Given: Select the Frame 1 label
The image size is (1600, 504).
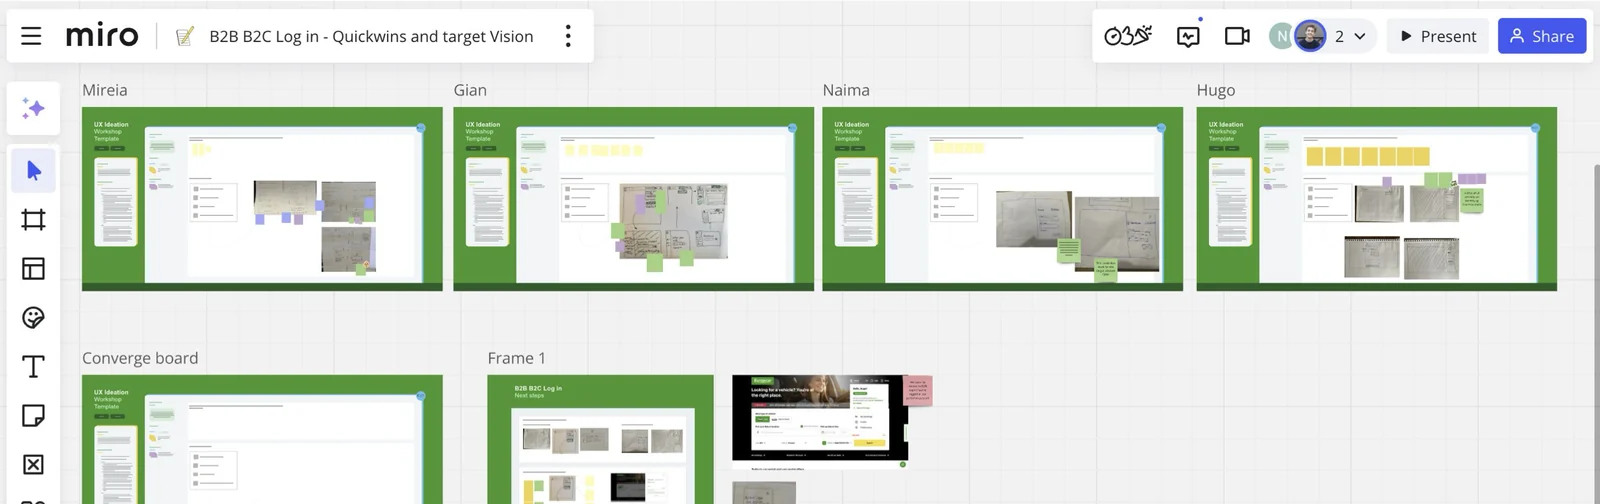Looking at the screenshot, I should [517, 358].
